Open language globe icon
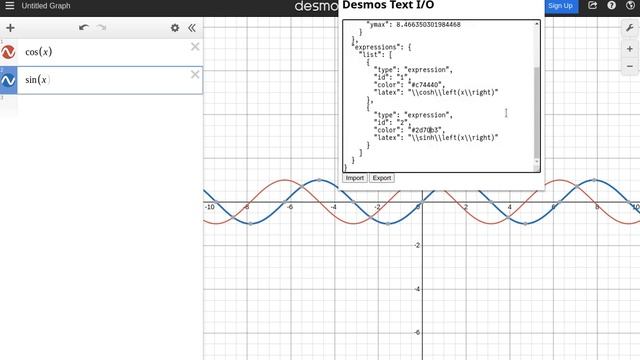This screenshot has height=360, width=640. [x=630, y=6]
